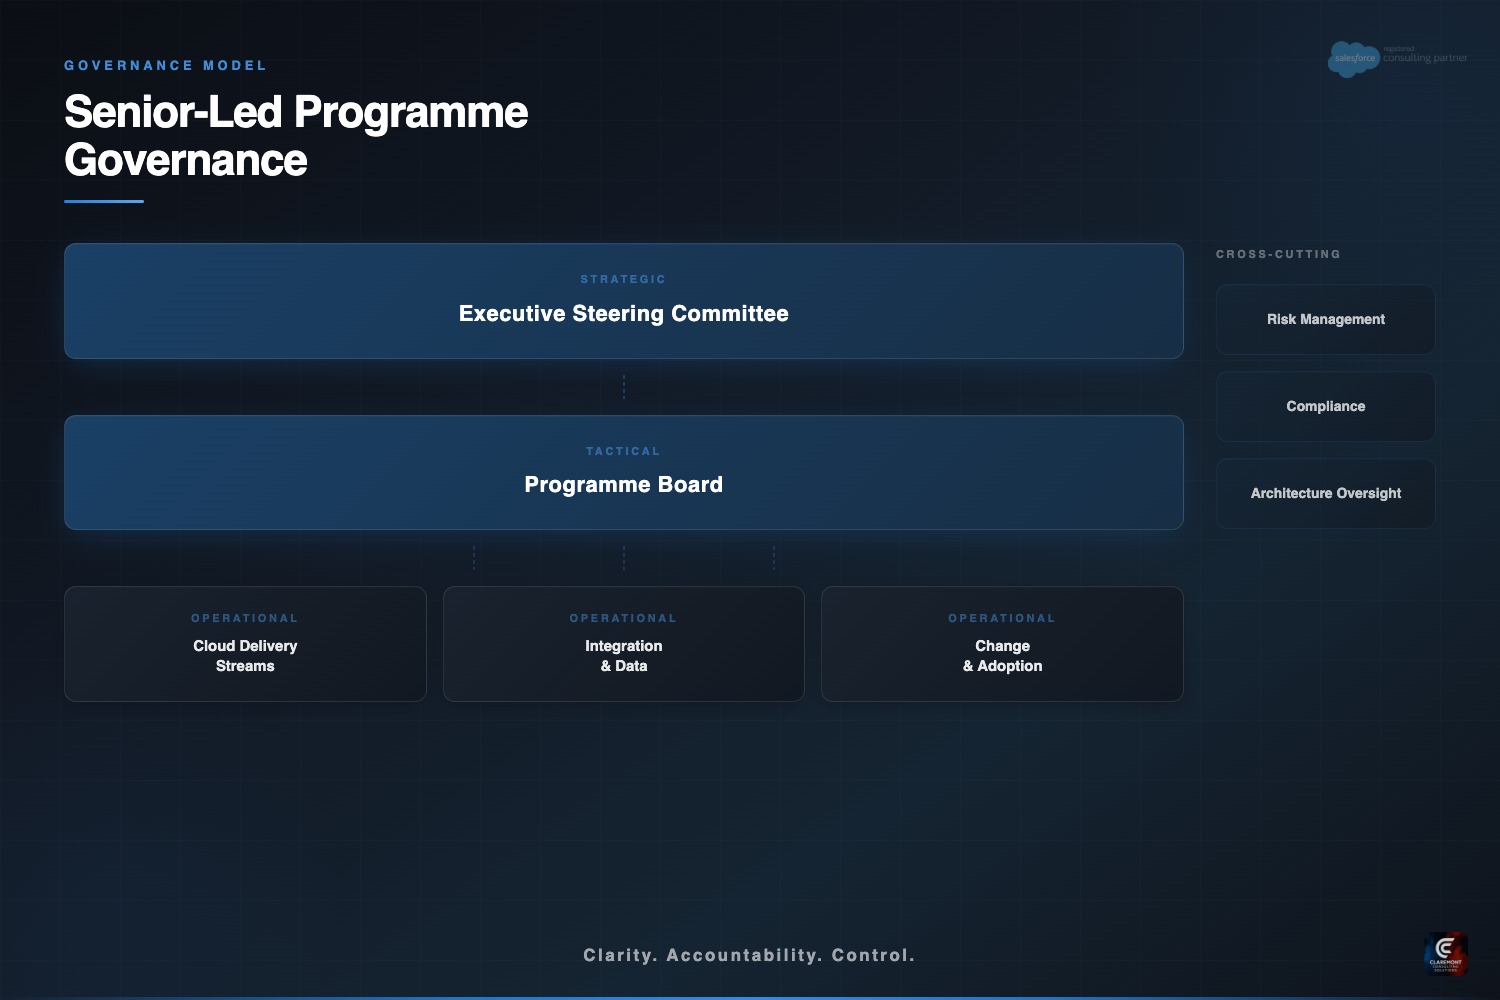Click the Strategic tier label

coord(623,280)
